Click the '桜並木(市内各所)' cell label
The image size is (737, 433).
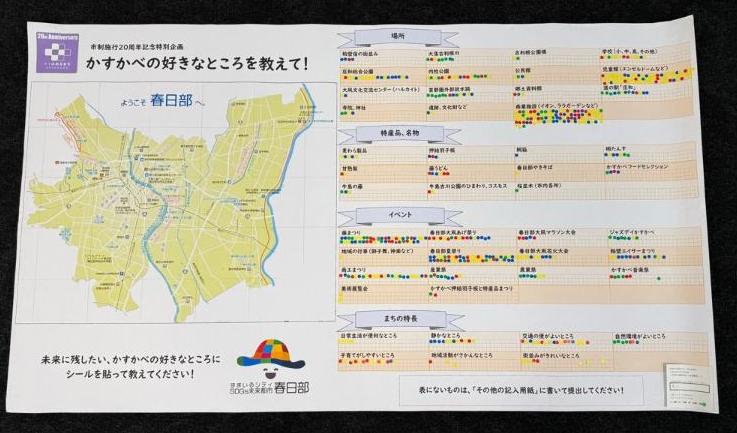click(x=539, y=186)
